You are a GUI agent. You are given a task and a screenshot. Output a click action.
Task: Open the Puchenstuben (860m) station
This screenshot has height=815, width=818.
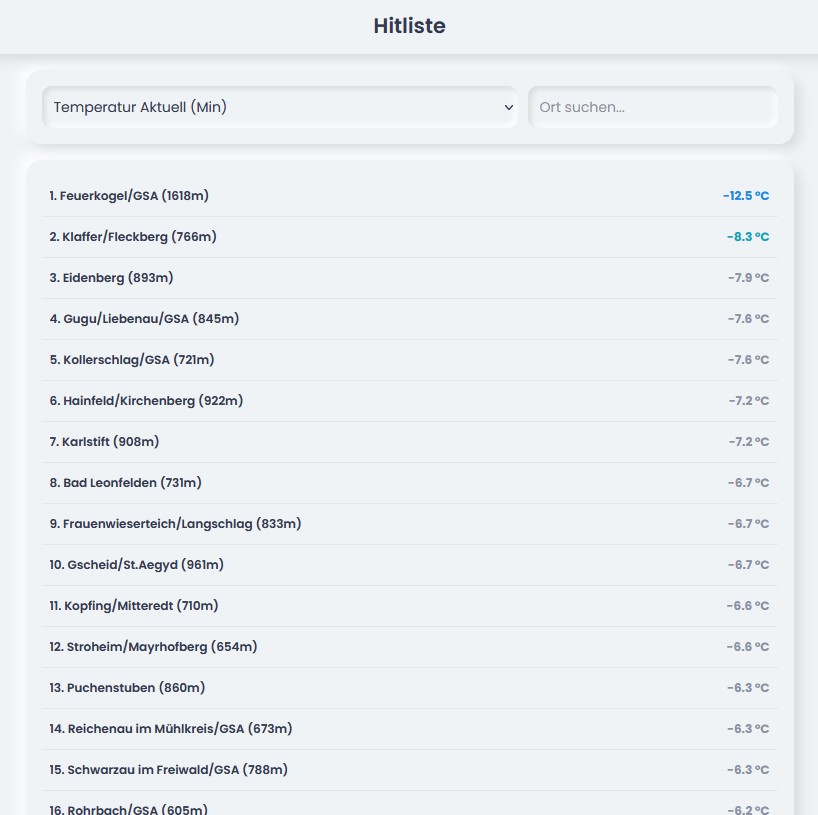(x=127, y=688)
